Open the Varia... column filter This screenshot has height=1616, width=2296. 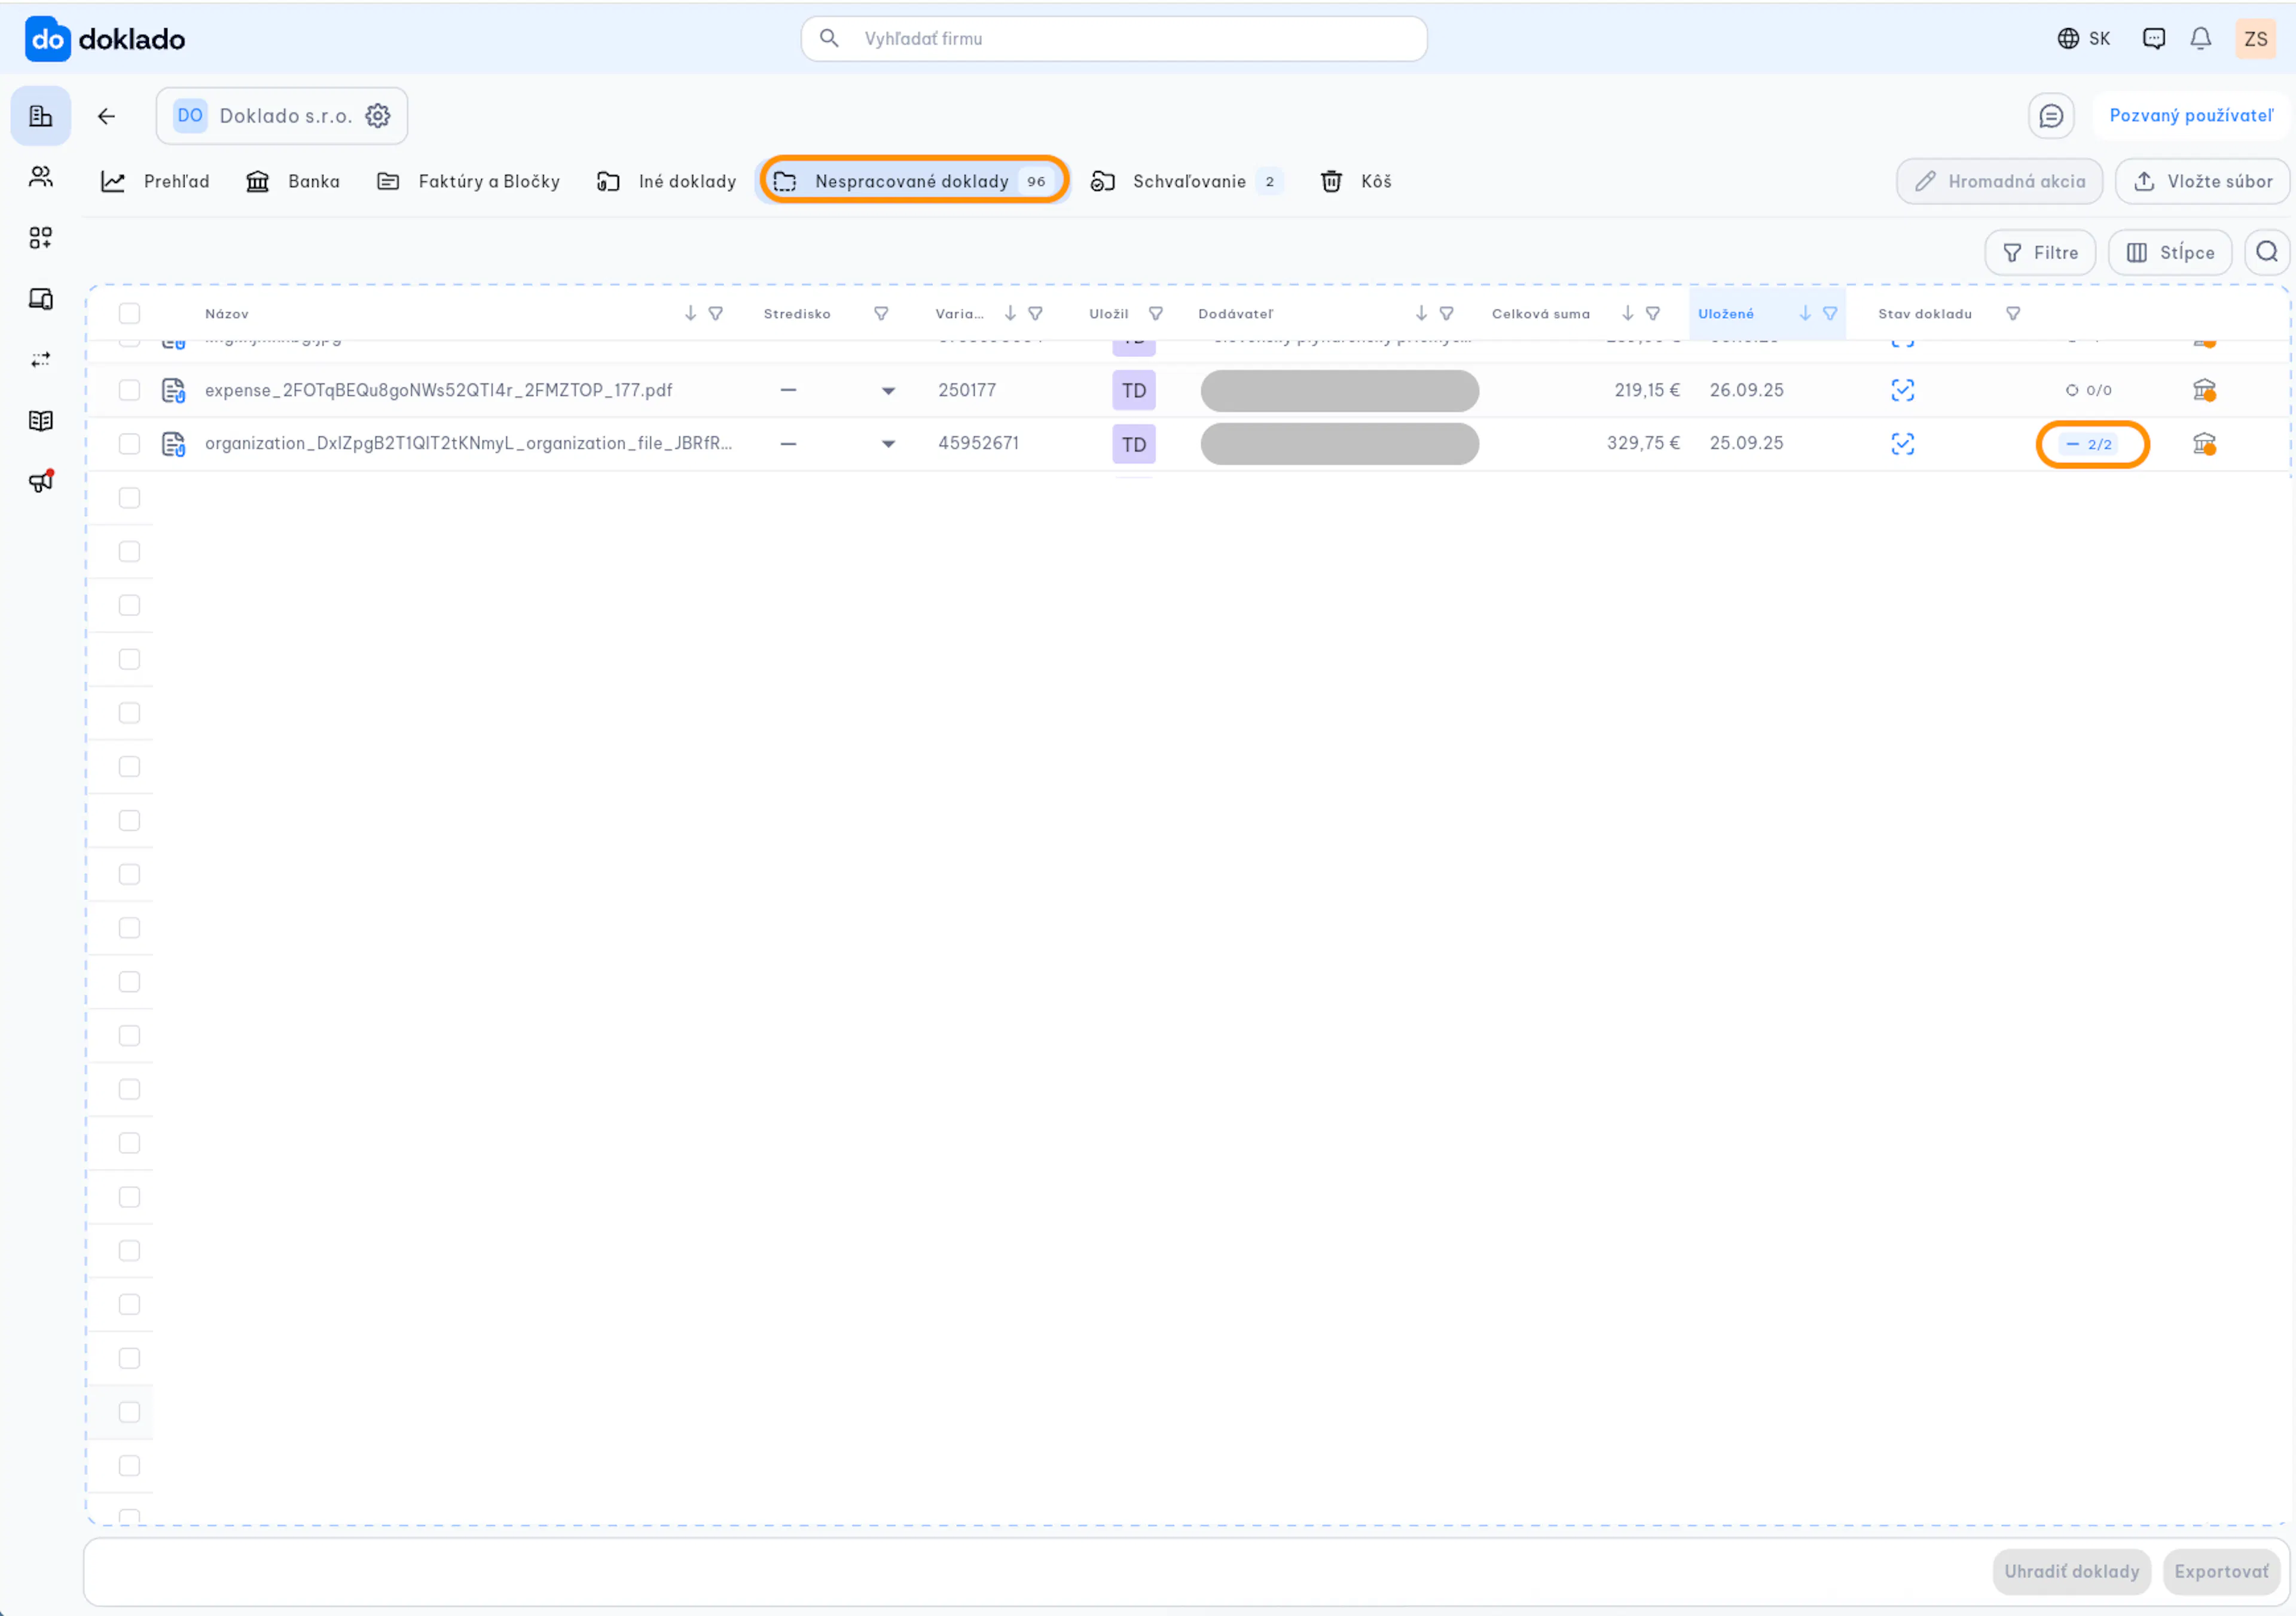(x=1036, y=314)
